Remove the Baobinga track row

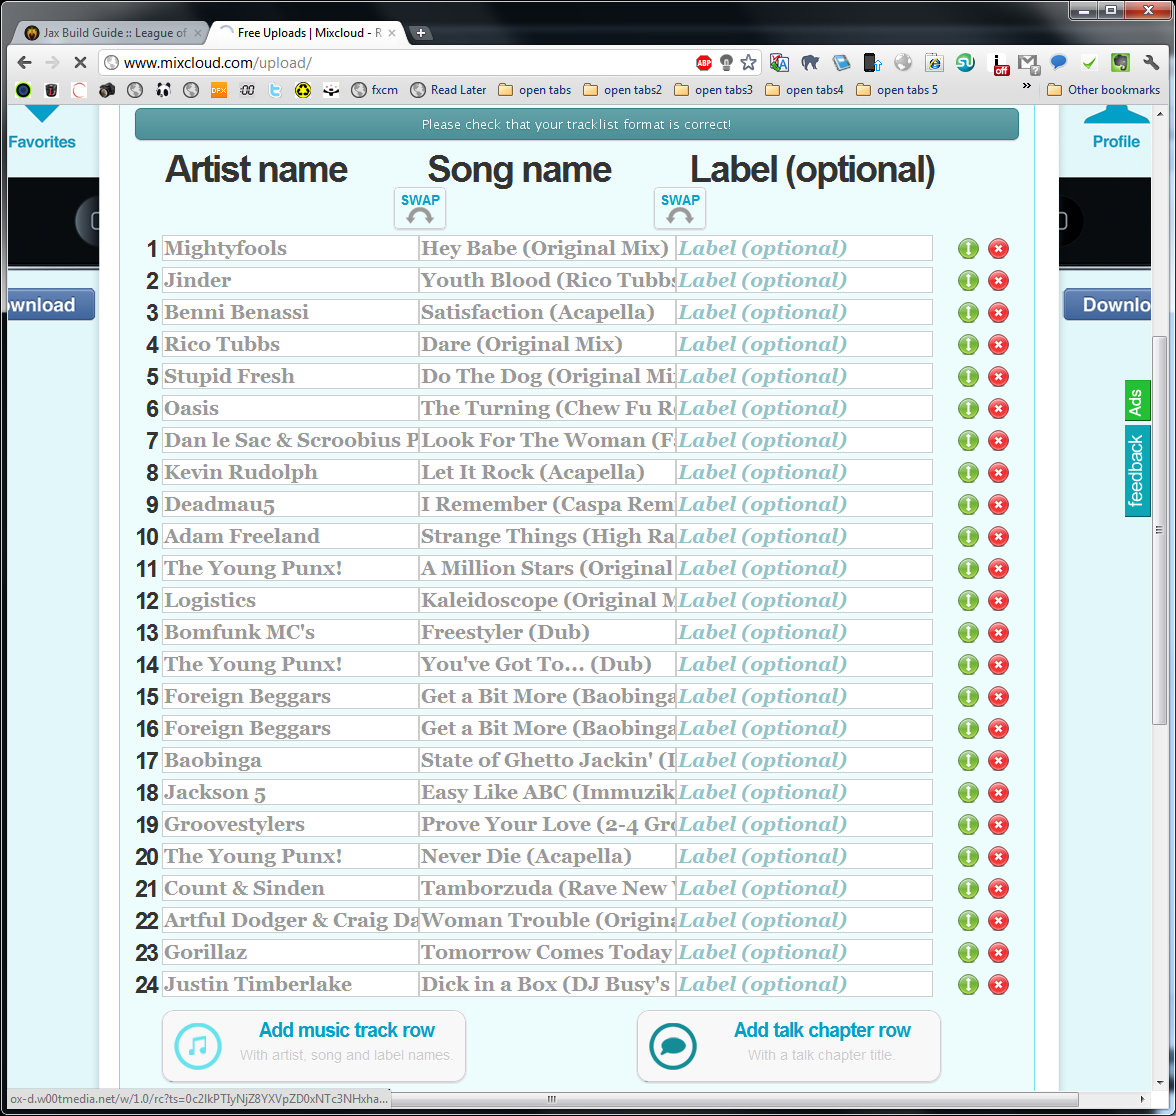click(x=998, y=760)
